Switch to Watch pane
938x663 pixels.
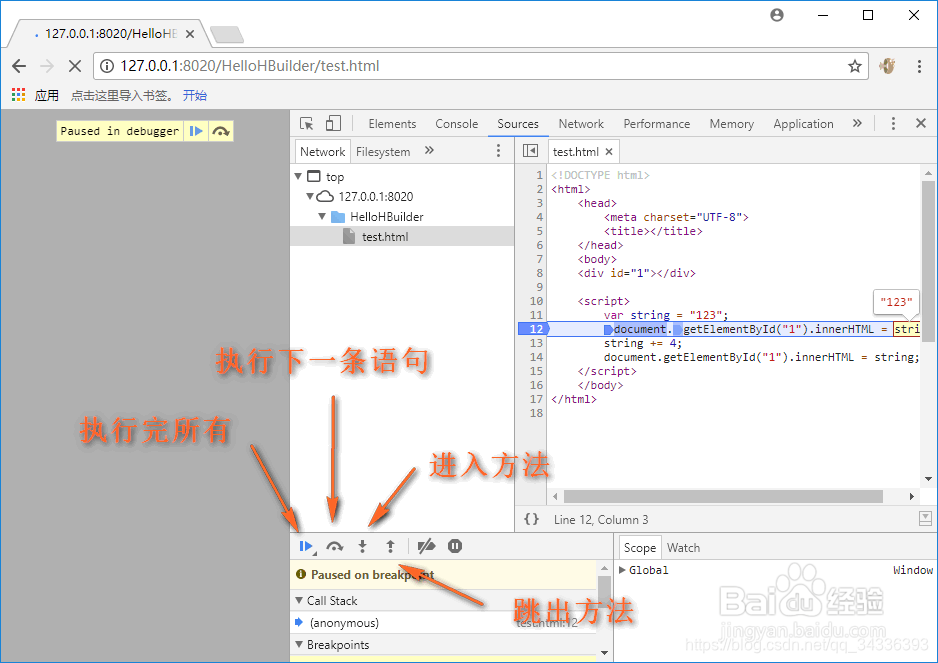(683, 548)
